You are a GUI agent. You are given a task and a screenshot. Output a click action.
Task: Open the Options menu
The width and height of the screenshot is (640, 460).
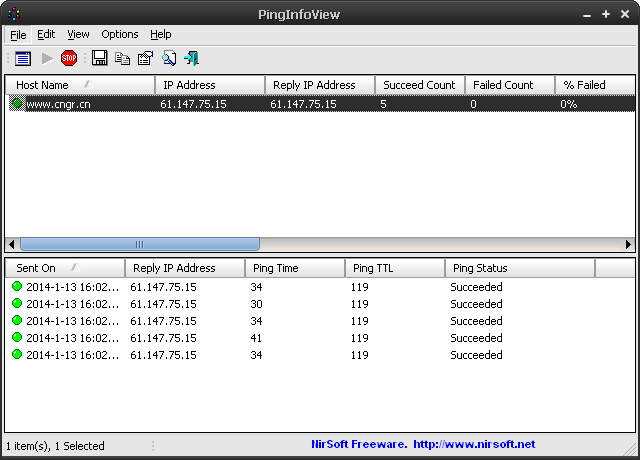(x=120, y=34)
